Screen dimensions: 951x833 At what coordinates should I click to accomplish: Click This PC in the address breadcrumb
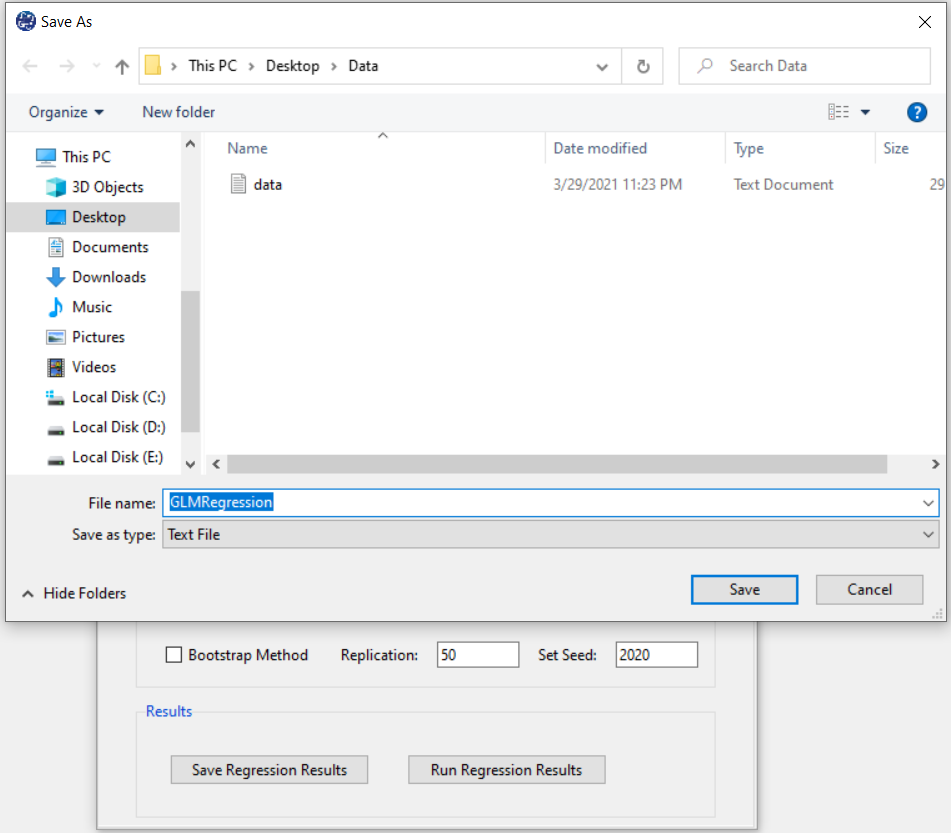click(x=212, y=66)
